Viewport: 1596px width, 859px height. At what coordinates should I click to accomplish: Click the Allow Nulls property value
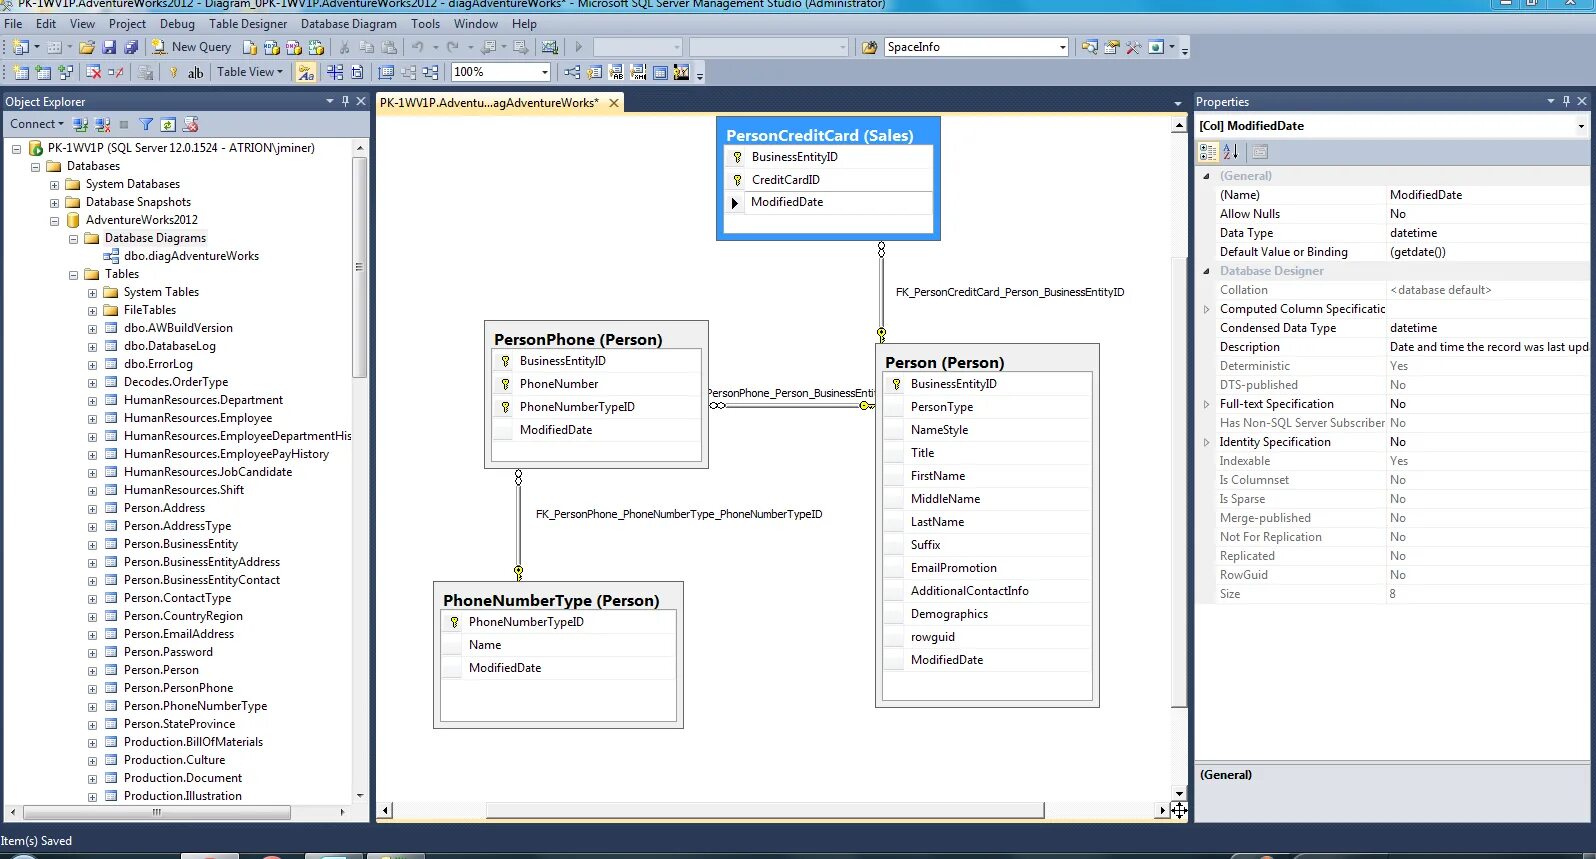[1487, 214]
